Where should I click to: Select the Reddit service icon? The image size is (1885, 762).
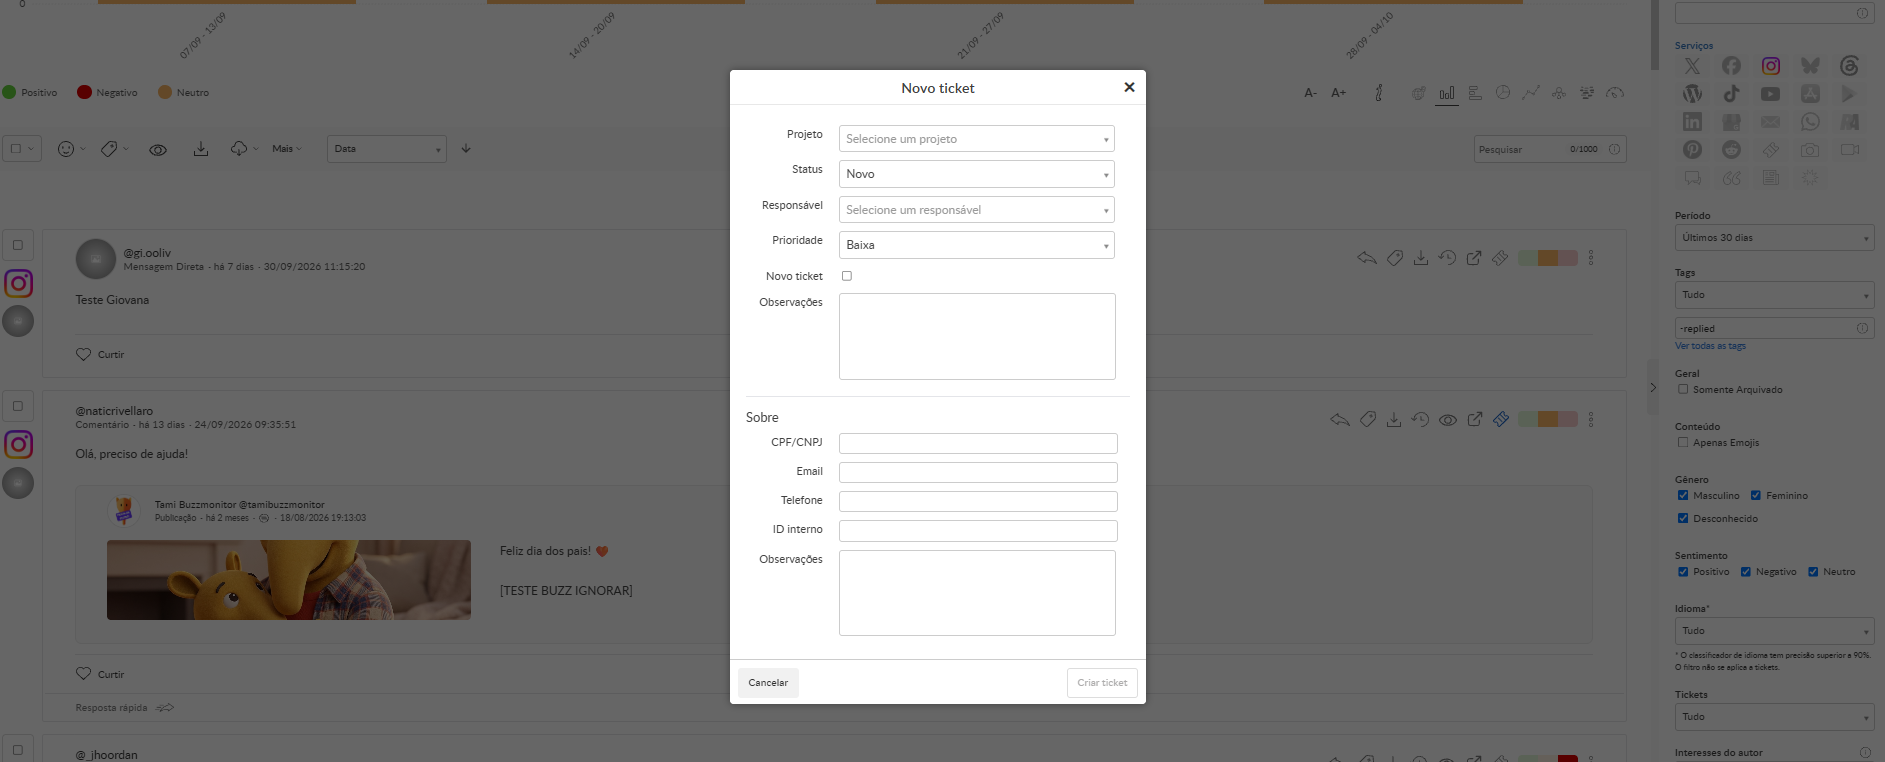point(1731,150)
